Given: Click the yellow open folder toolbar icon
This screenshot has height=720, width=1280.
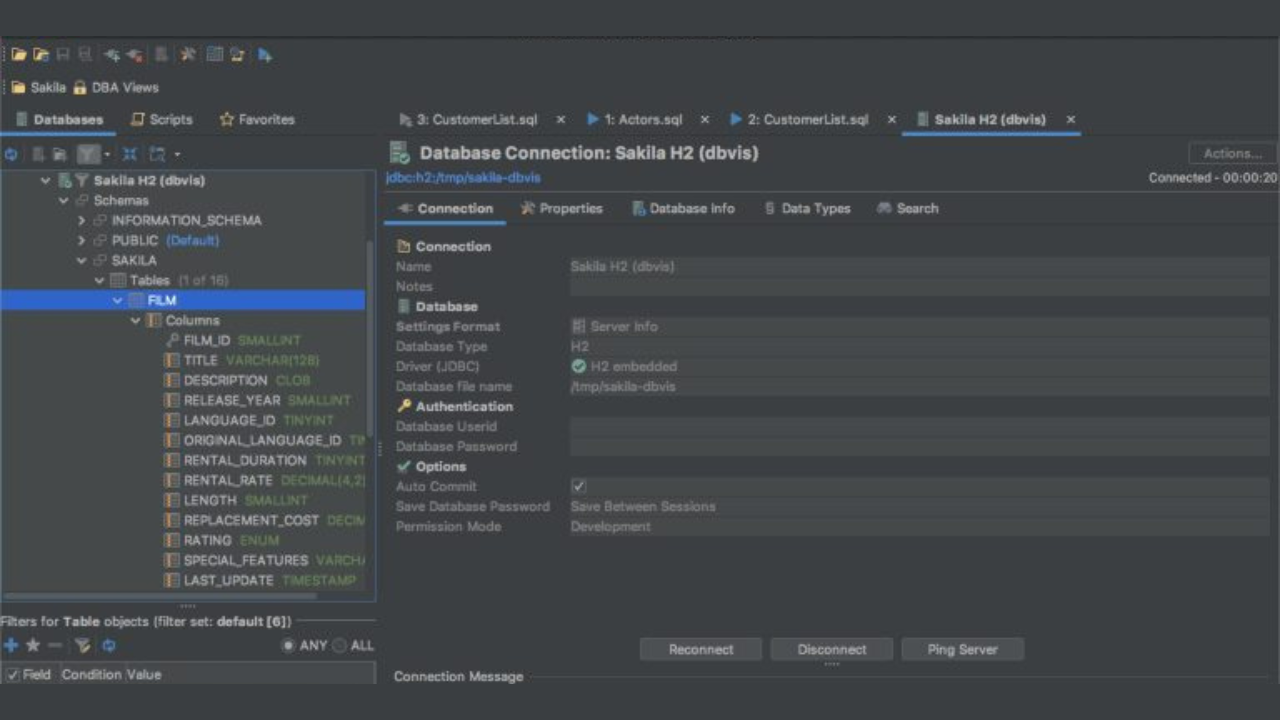Looking at the screenshot, I should (18, 55).
